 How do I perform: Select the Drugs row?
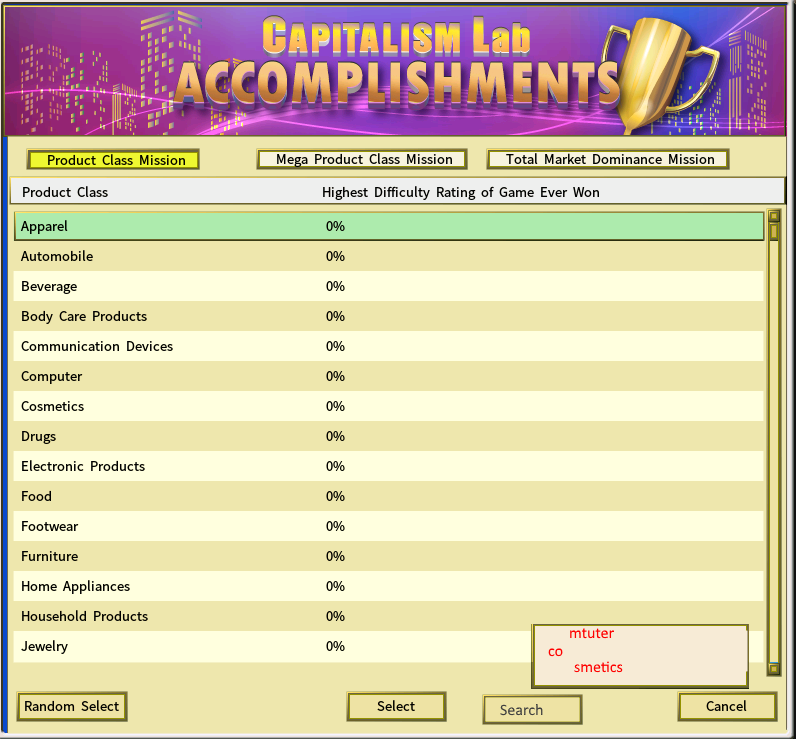tap(389, 436)
